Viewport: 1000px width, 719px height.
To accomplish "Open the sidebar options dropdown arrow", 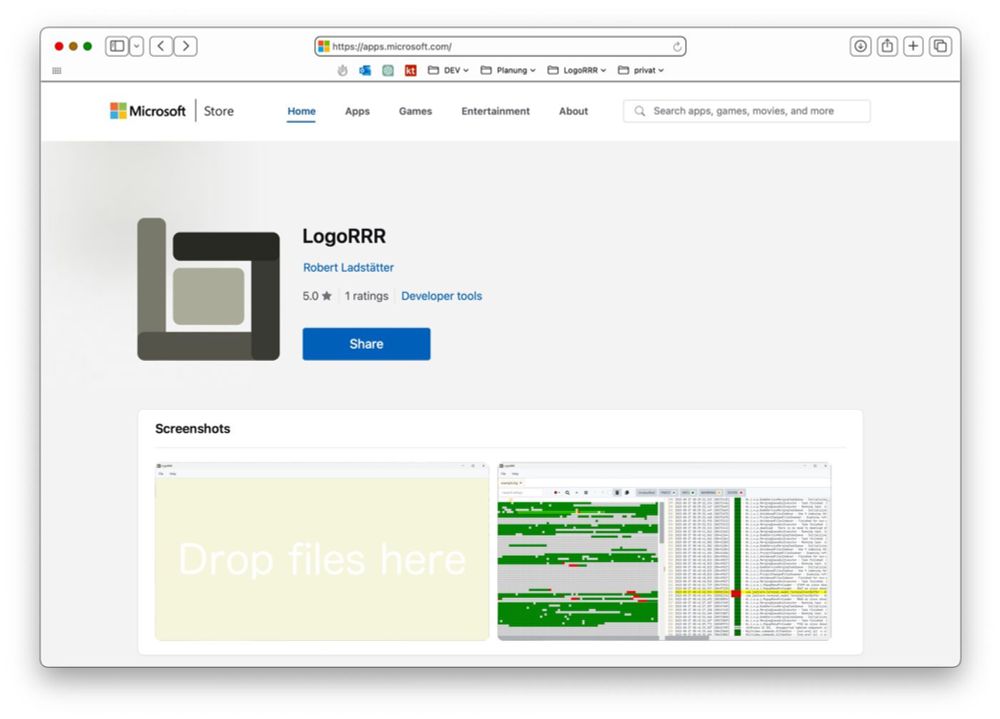I will point(136,46).
